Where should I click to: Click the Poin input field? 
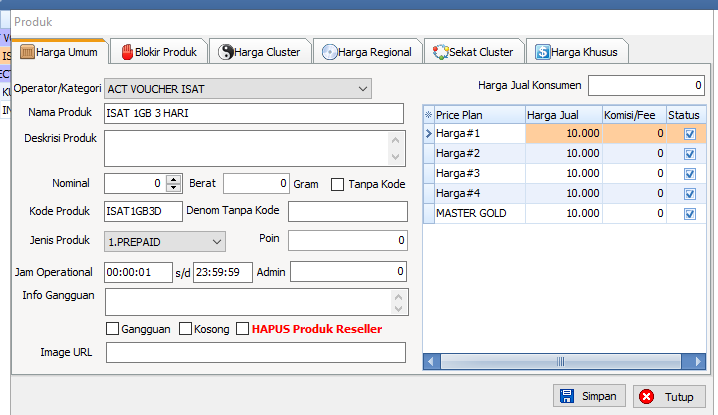[x=348, y=240]
